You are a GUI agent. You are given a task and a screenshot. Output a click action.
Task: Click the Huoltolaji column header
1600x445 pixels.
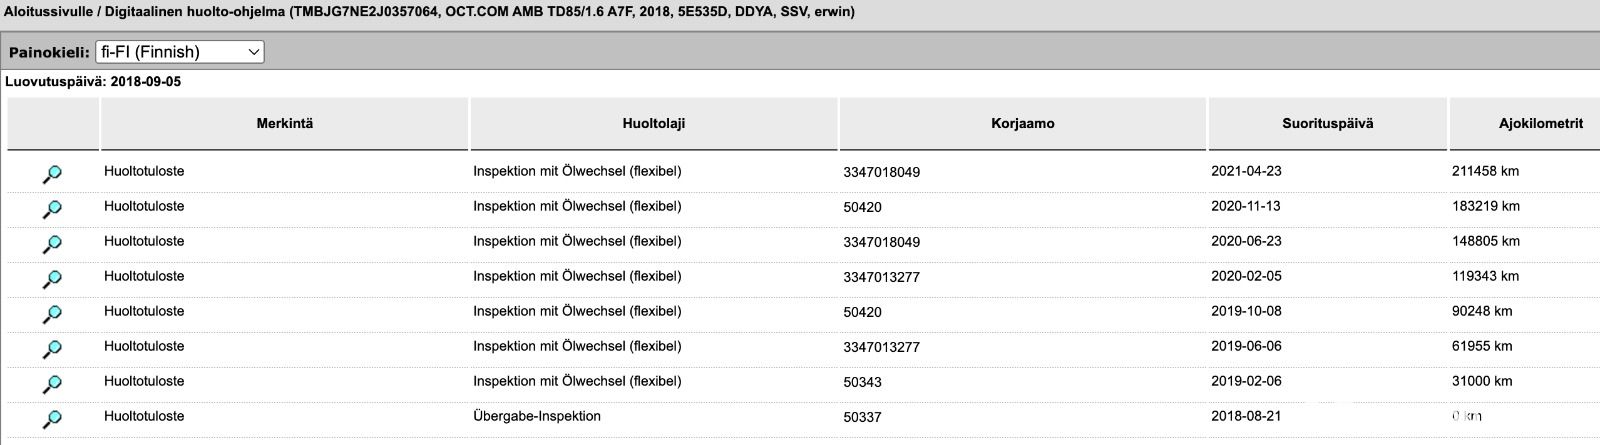pos(653,123)
